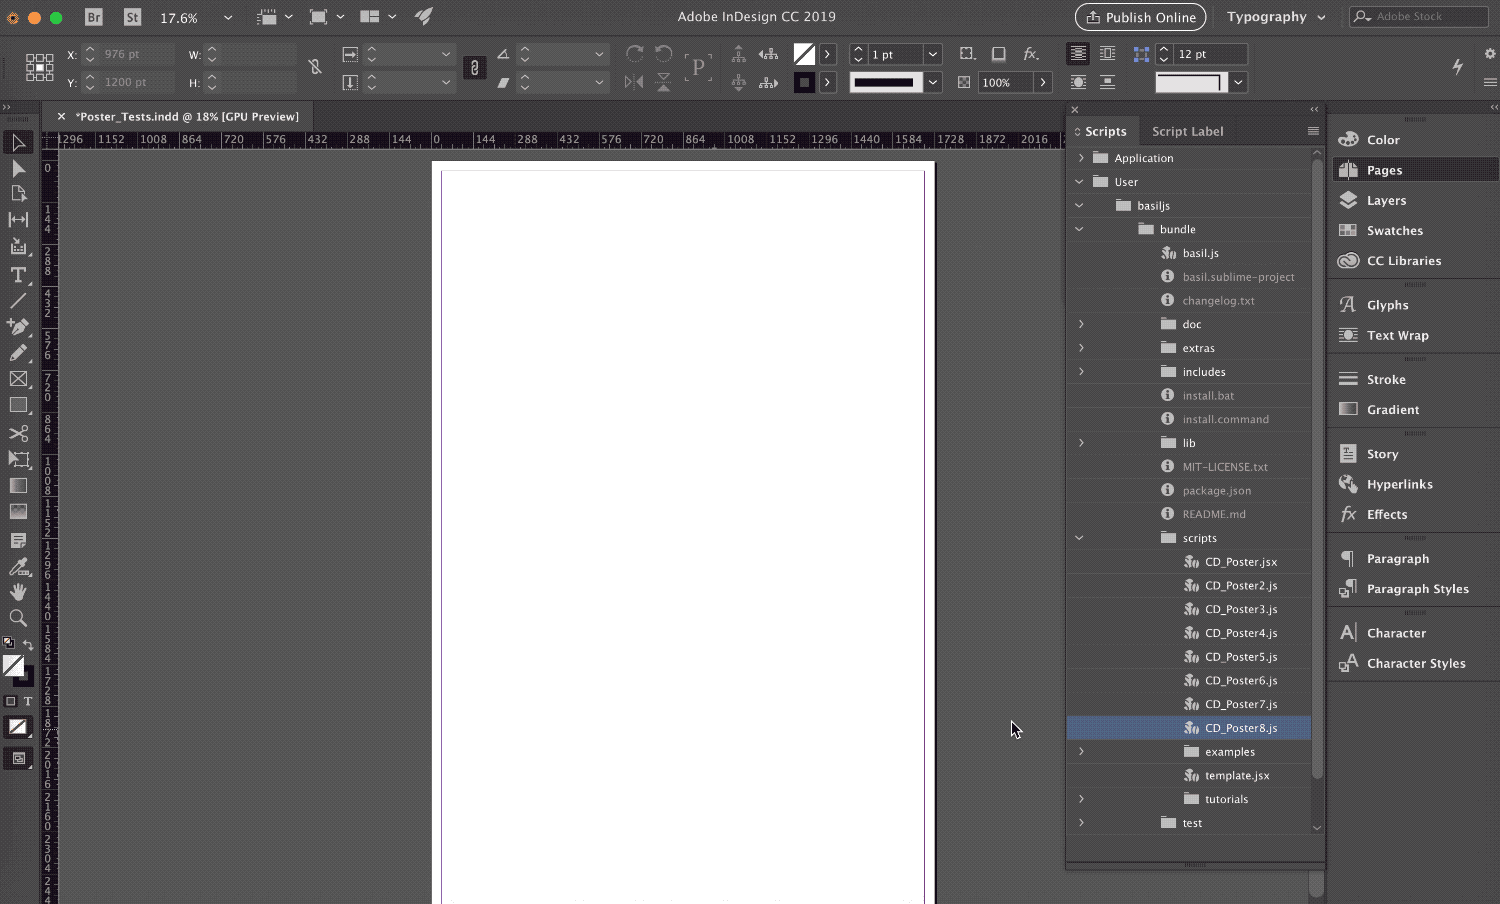The image size is (1500, 904).
Task: Select the Direct Selection tool
Action: click(18, 168)
